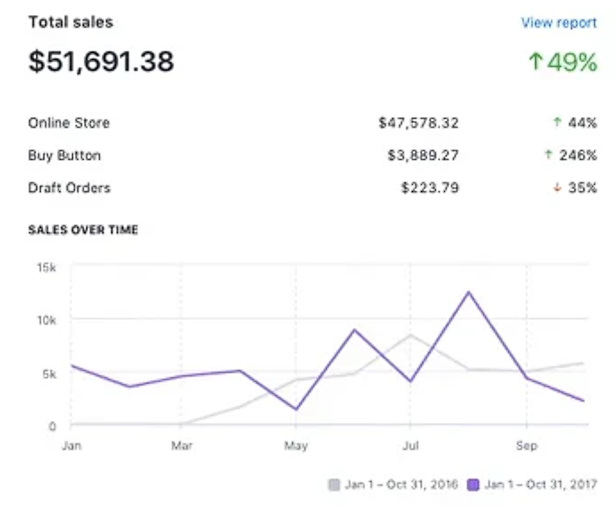Click the $3,889.27 Buy Button amount
The image size is (616, 506).
pyautogui.click(x=423, y=155)
